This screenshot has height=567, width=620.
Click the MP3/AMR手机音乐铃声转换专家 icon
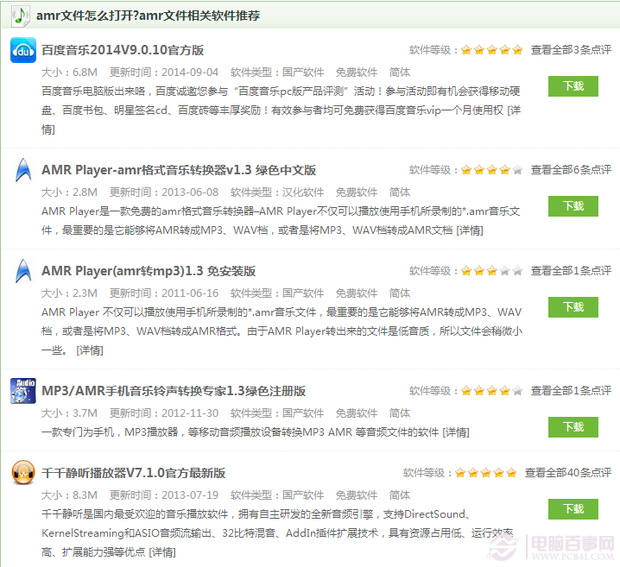tap(23, 391)
